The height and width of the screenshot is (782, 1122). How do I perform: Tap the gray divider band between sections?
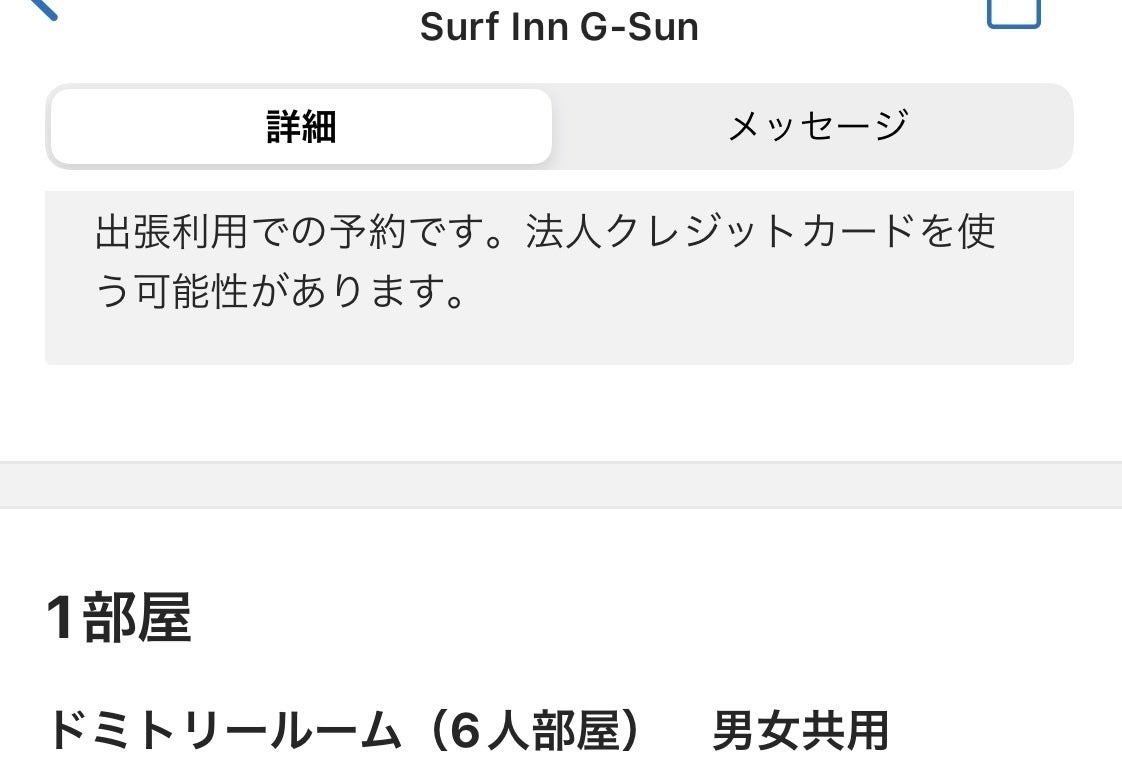click(560, 485)
